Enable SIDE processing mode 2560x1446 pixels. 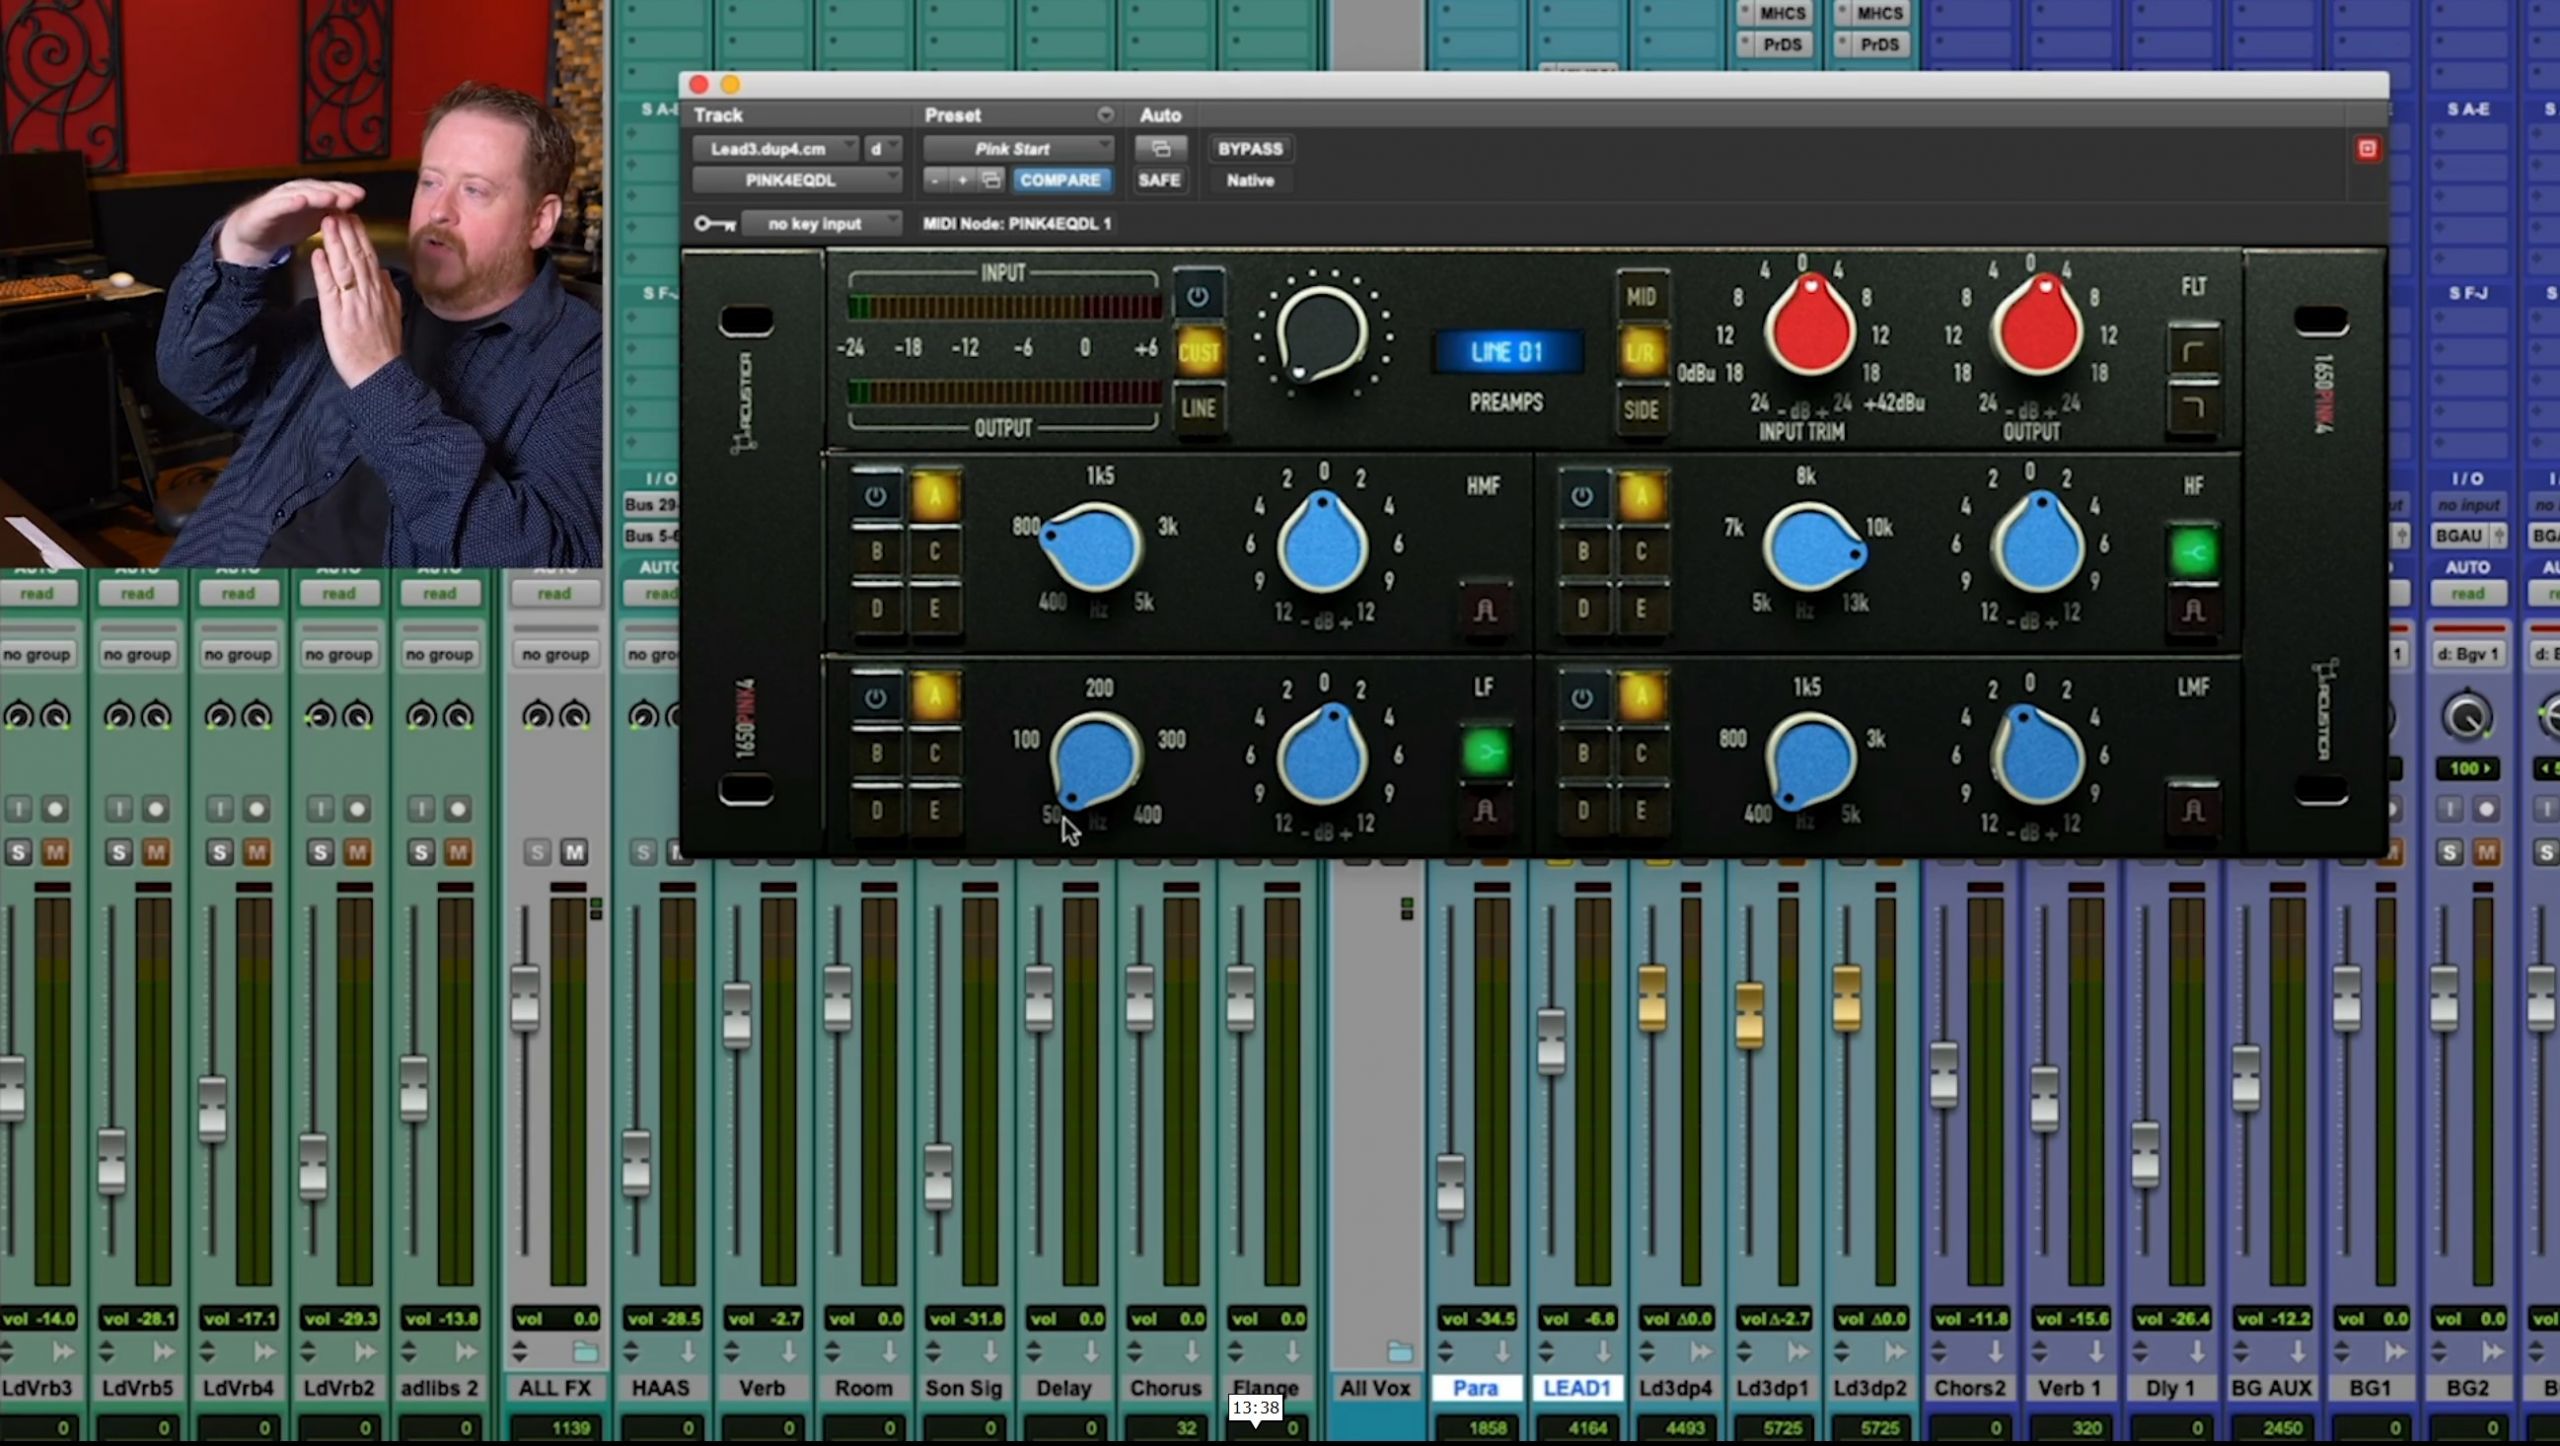point(1641,409)
